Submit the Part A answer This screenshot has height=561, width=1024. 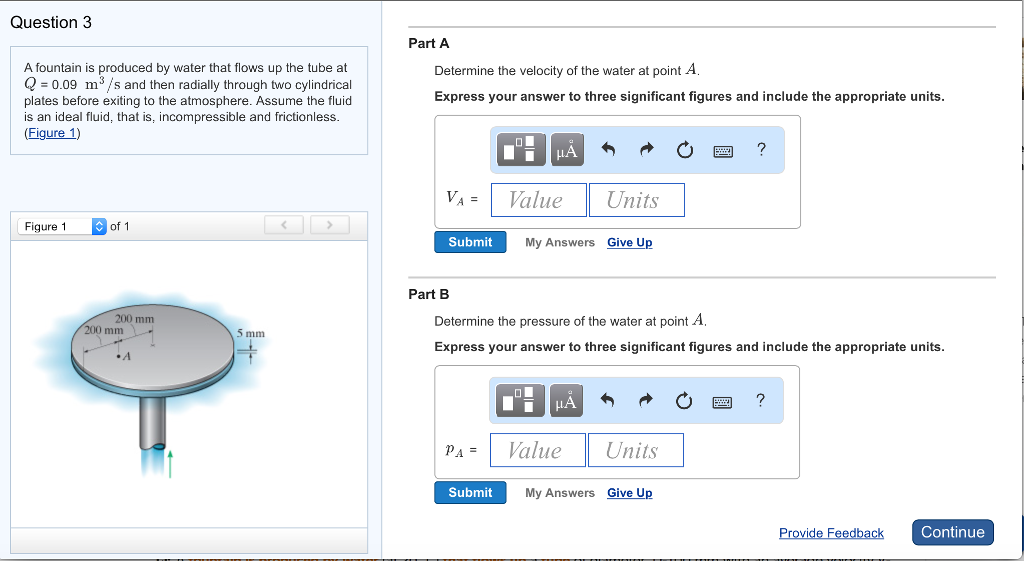coord(470,242)
